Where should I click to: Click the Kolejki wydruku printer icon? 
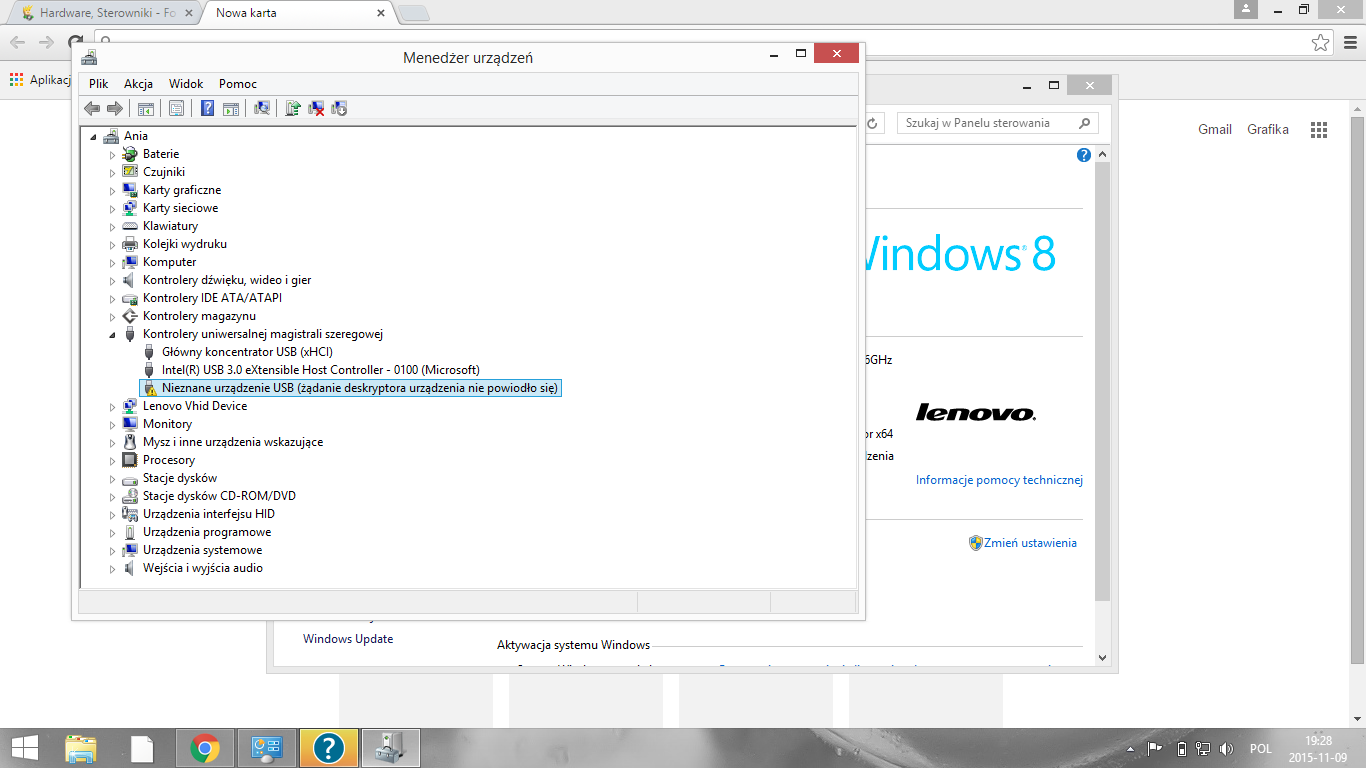tap(129, 244)
